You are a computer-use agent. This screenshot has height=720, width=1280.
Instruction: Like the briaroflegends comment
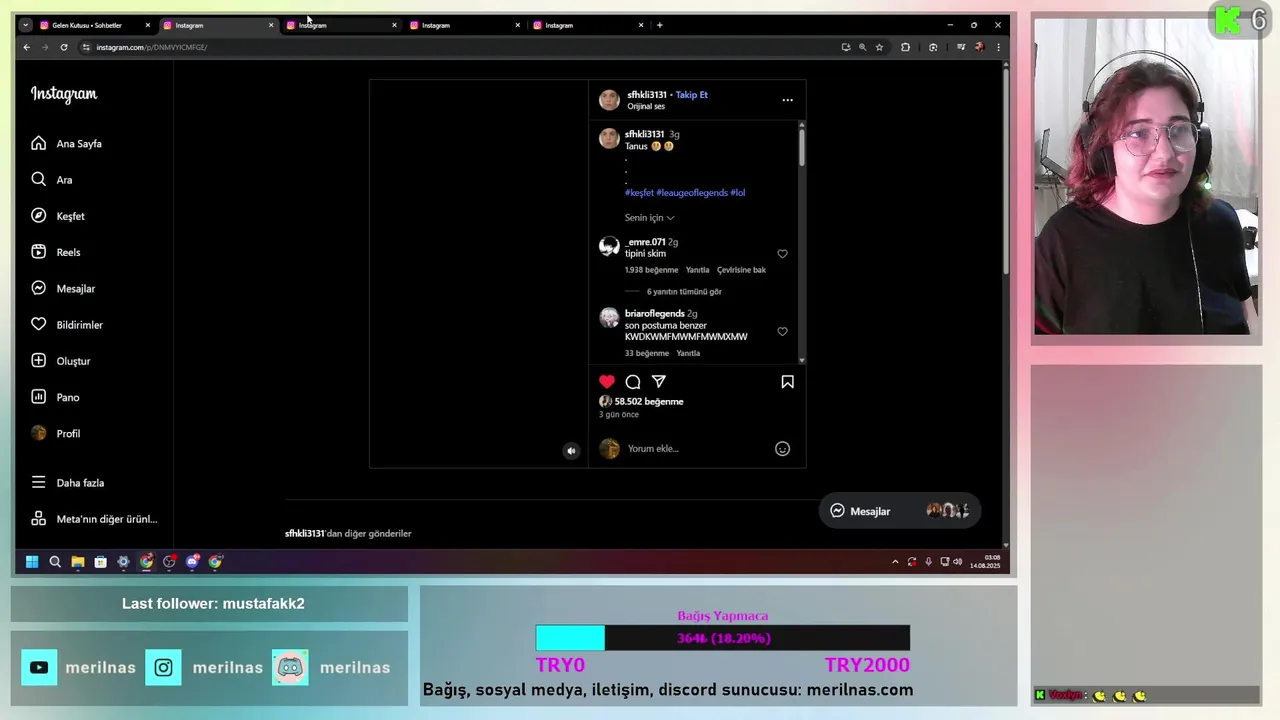(782, 332)
